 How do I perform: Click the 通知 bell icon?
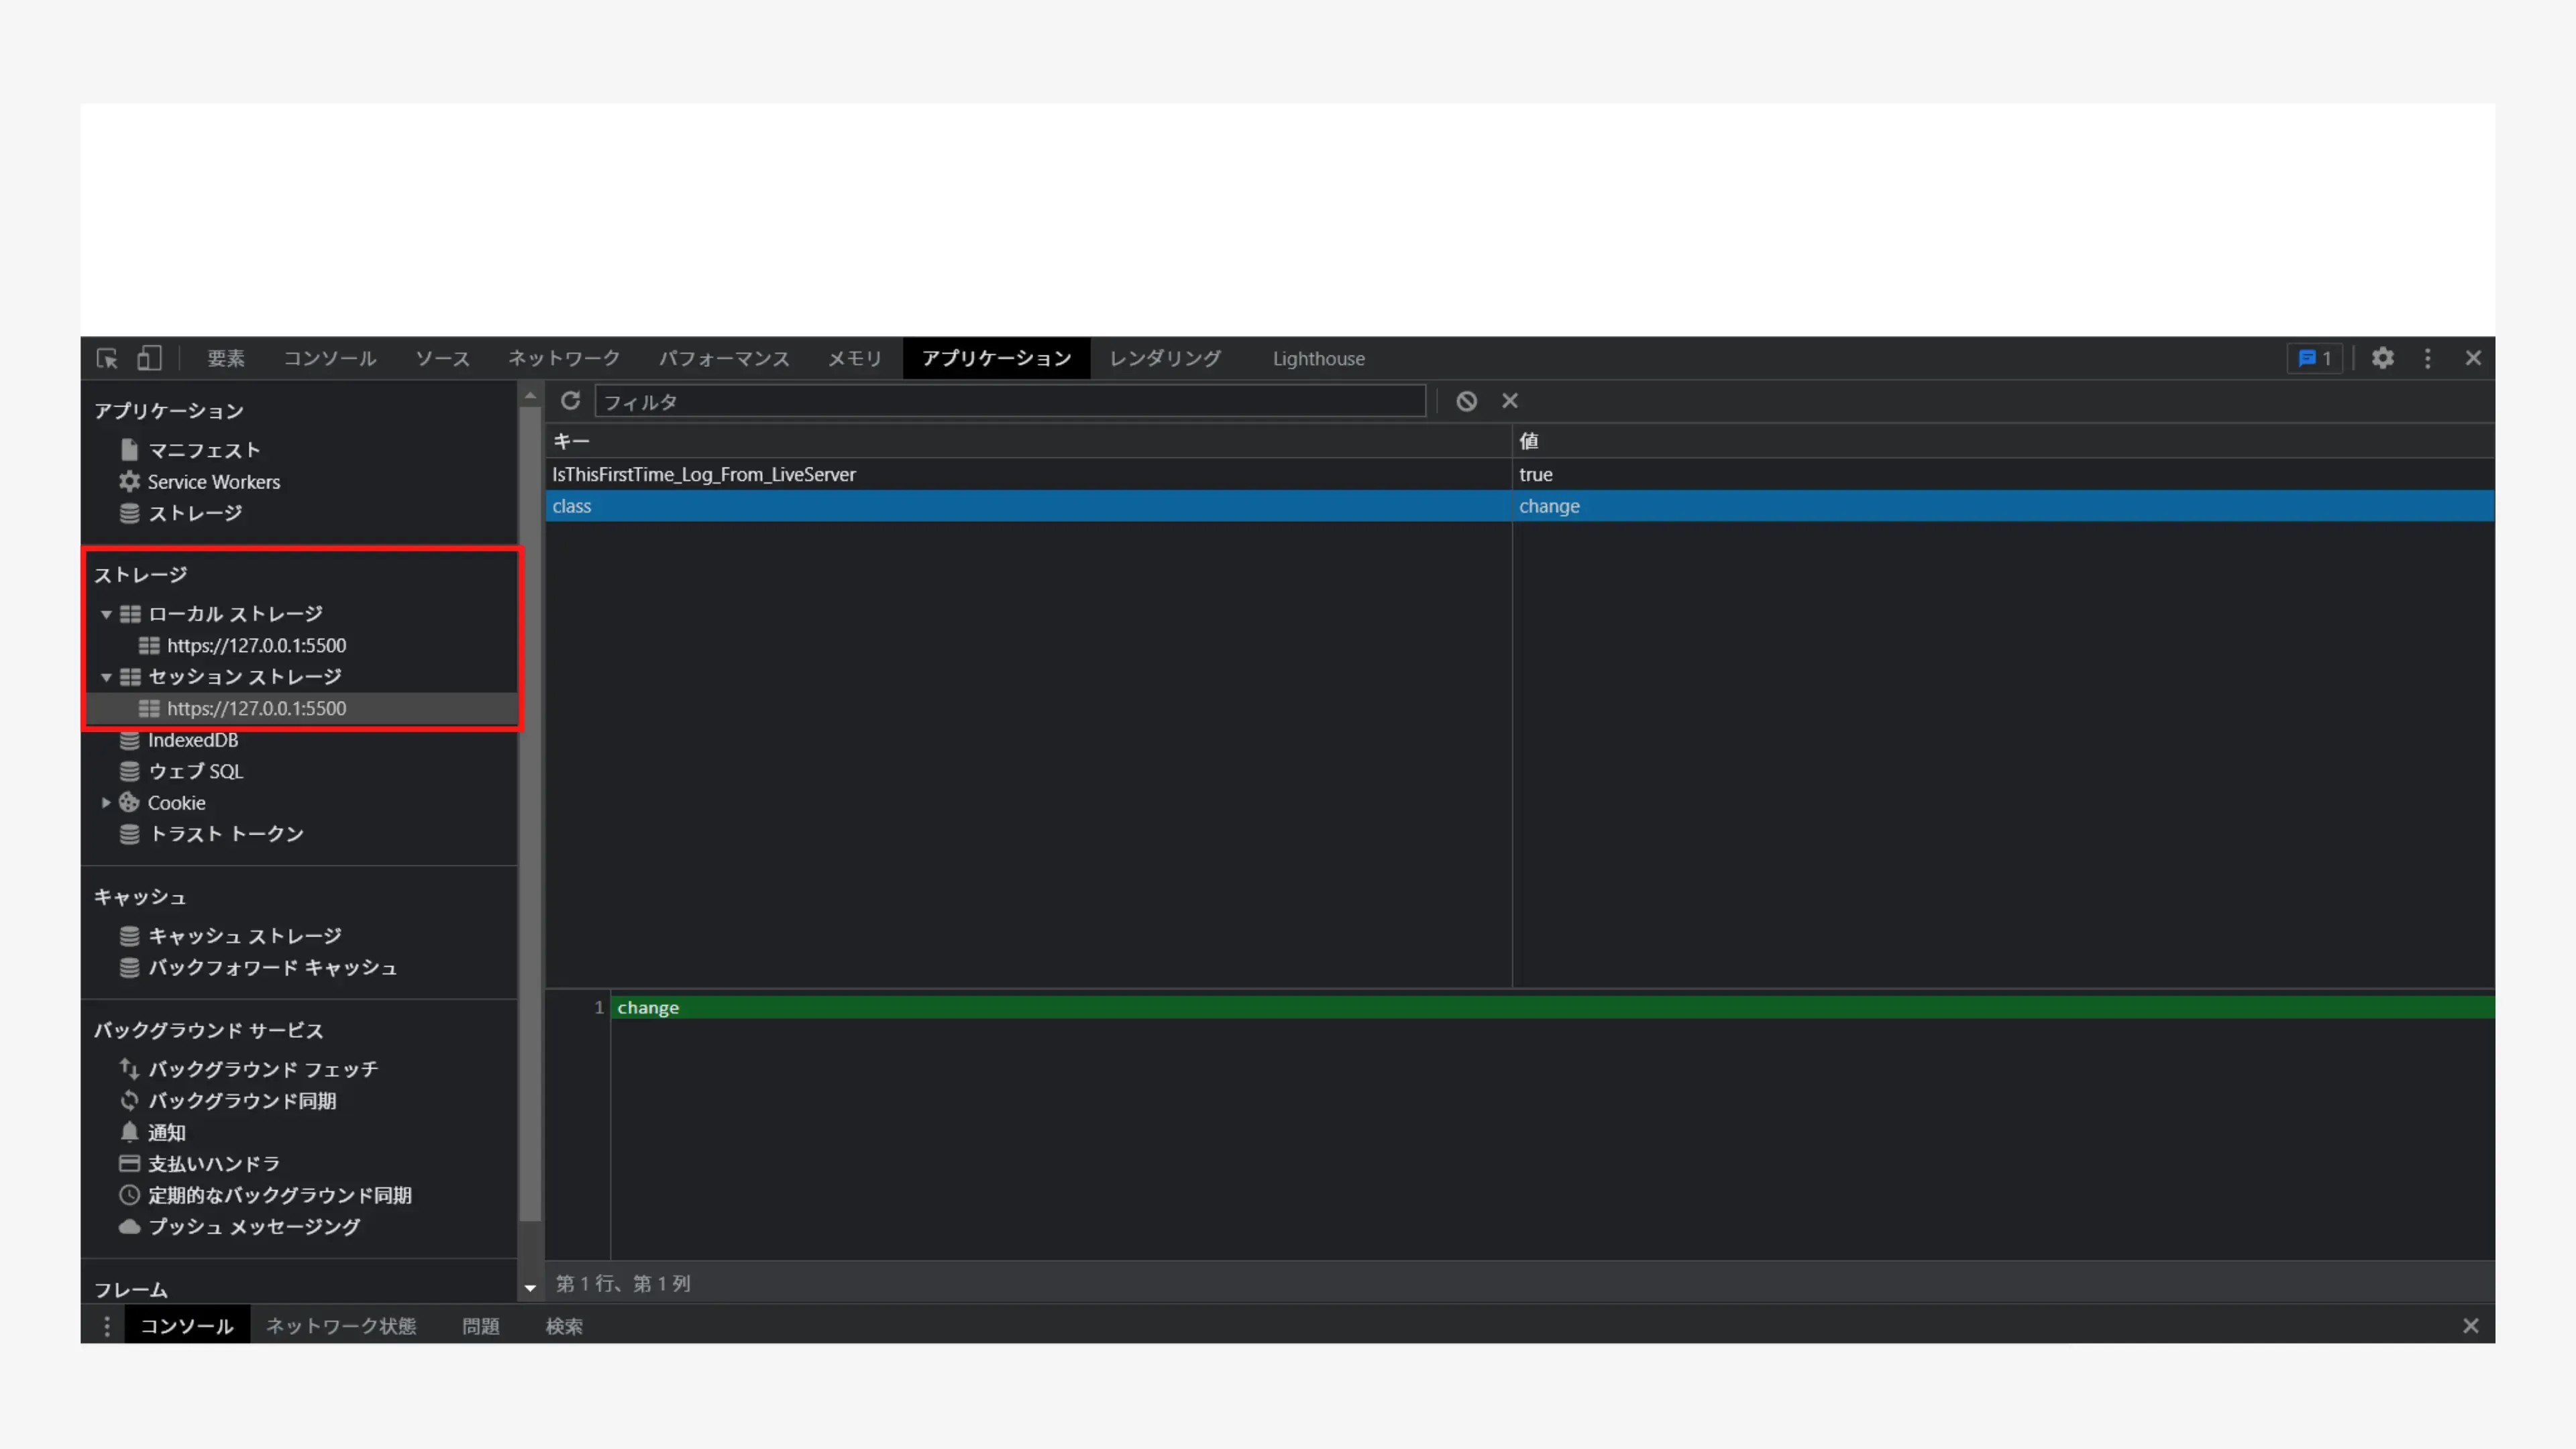129,1132
